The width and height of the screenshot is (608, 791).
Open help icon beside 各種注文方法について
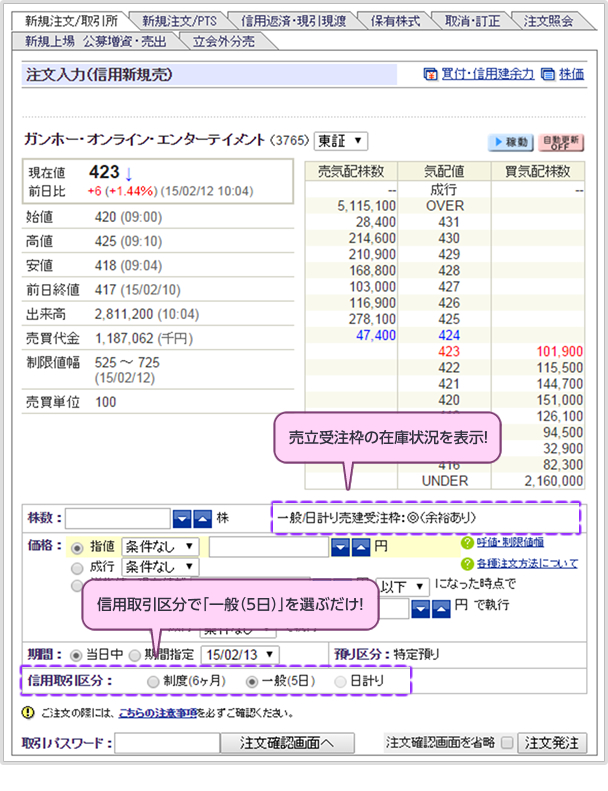click(467, 564)
